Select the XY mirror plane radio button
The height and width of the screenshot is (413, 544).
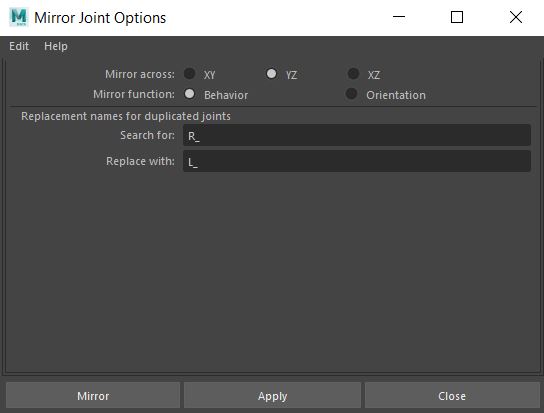189,74
